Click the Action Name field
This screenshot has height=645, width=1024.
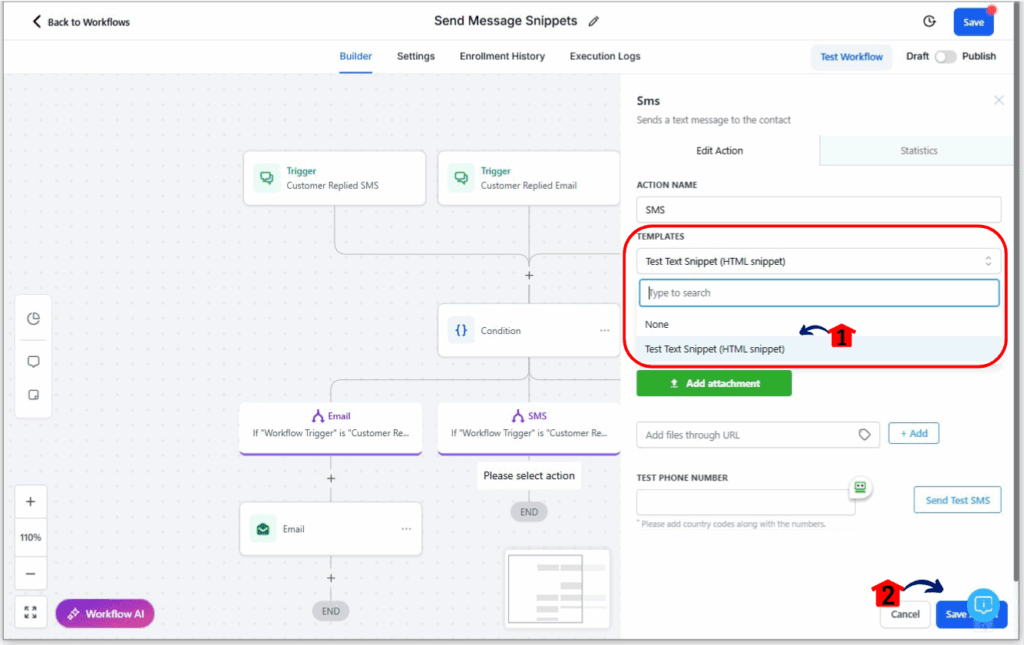click(x=818, y=210)
